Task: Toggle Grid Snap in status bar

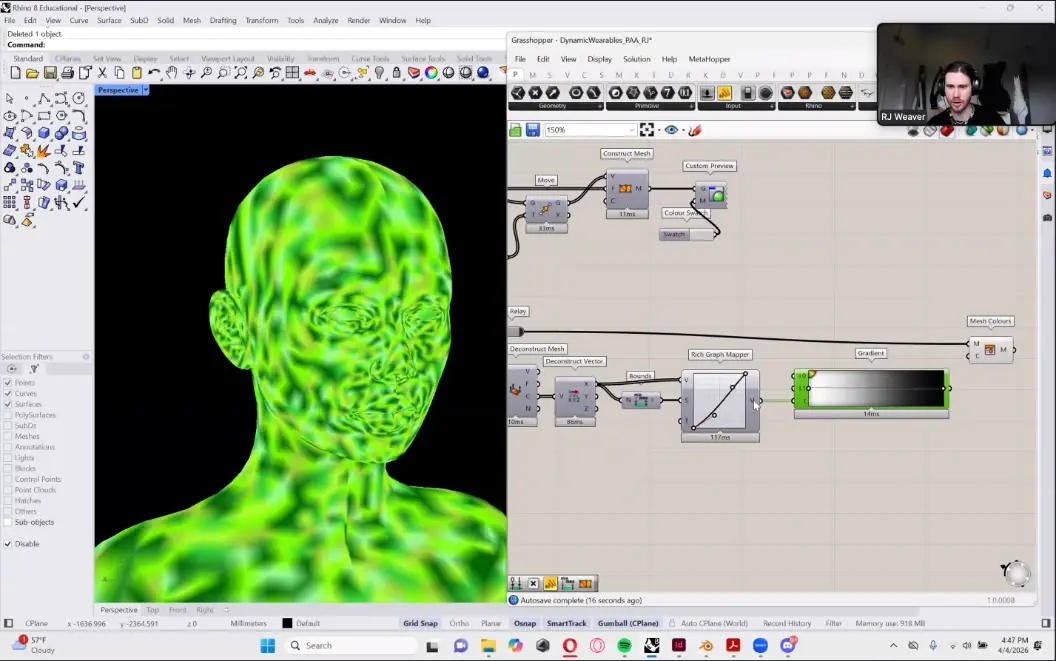Action: [x=420, y=623]
